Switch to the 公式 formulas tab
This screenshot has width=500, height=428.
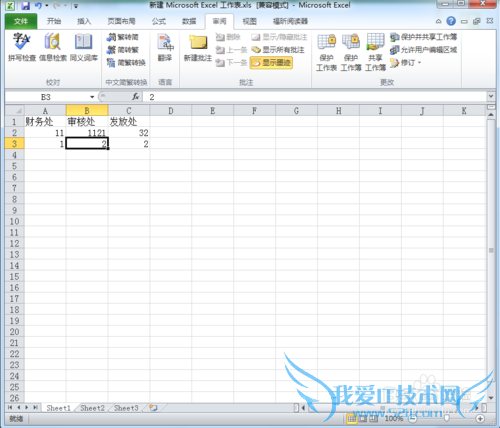tap(159, 21)
